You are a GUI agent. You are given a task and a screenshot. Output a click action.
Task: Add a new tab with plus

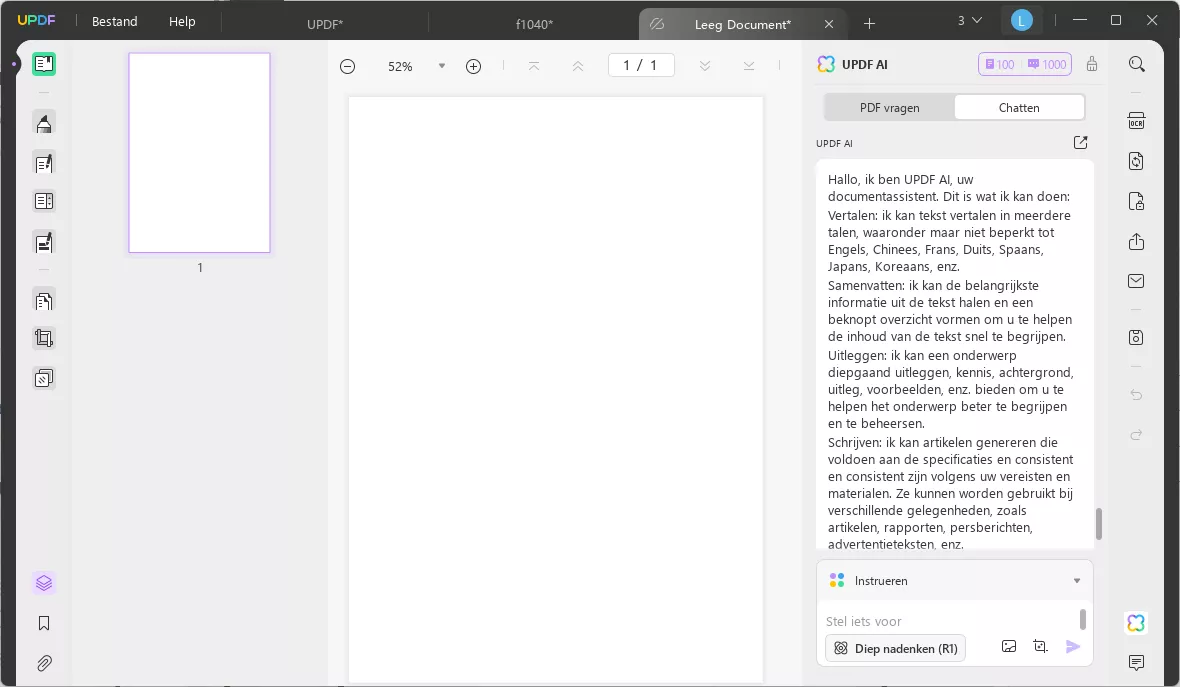click(869, 23)
